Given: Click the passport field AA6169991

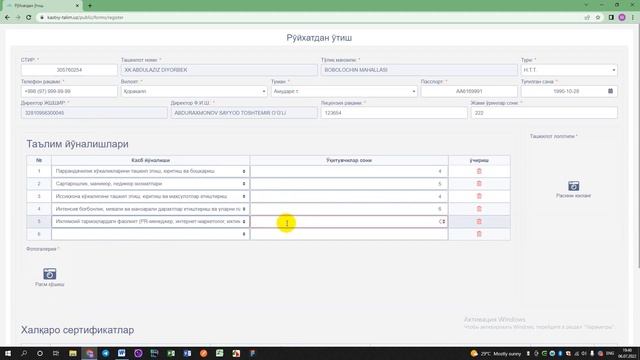Looking at the screenshot, I should click(469, 91).
